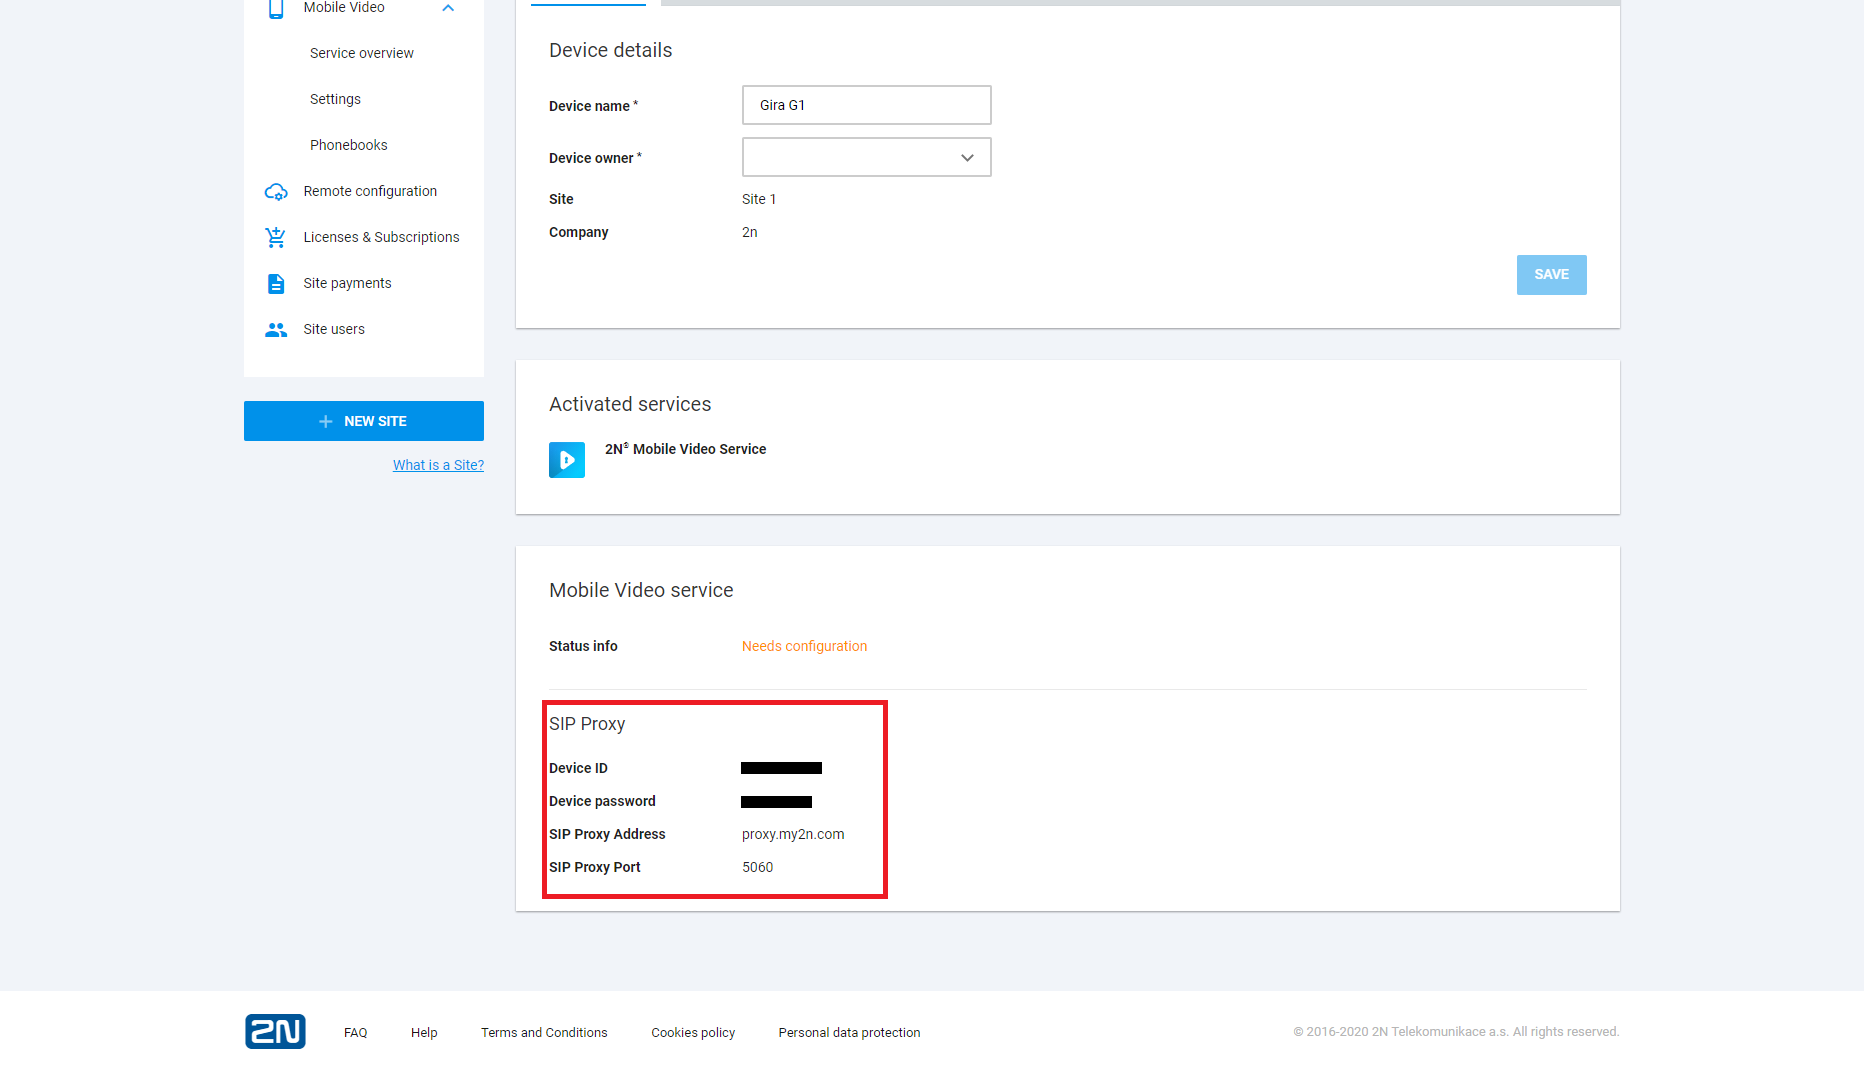
Task: Open Terms and Conditions link
Action: [x=544, y=1033]
